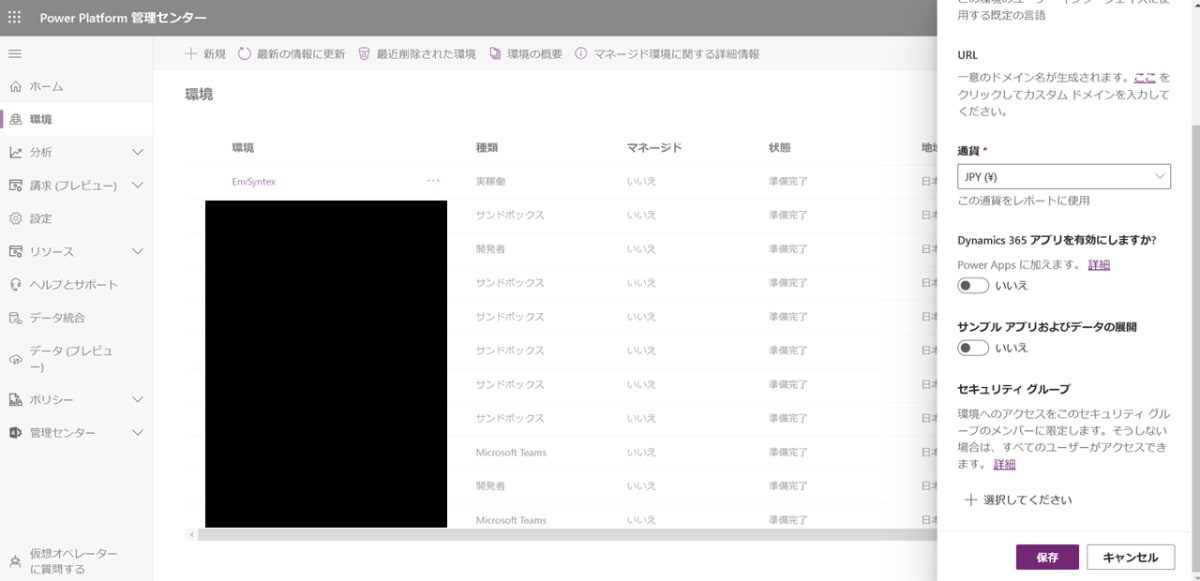Click the 仮想オペレーター bot icon

click(x=15, y=562)
